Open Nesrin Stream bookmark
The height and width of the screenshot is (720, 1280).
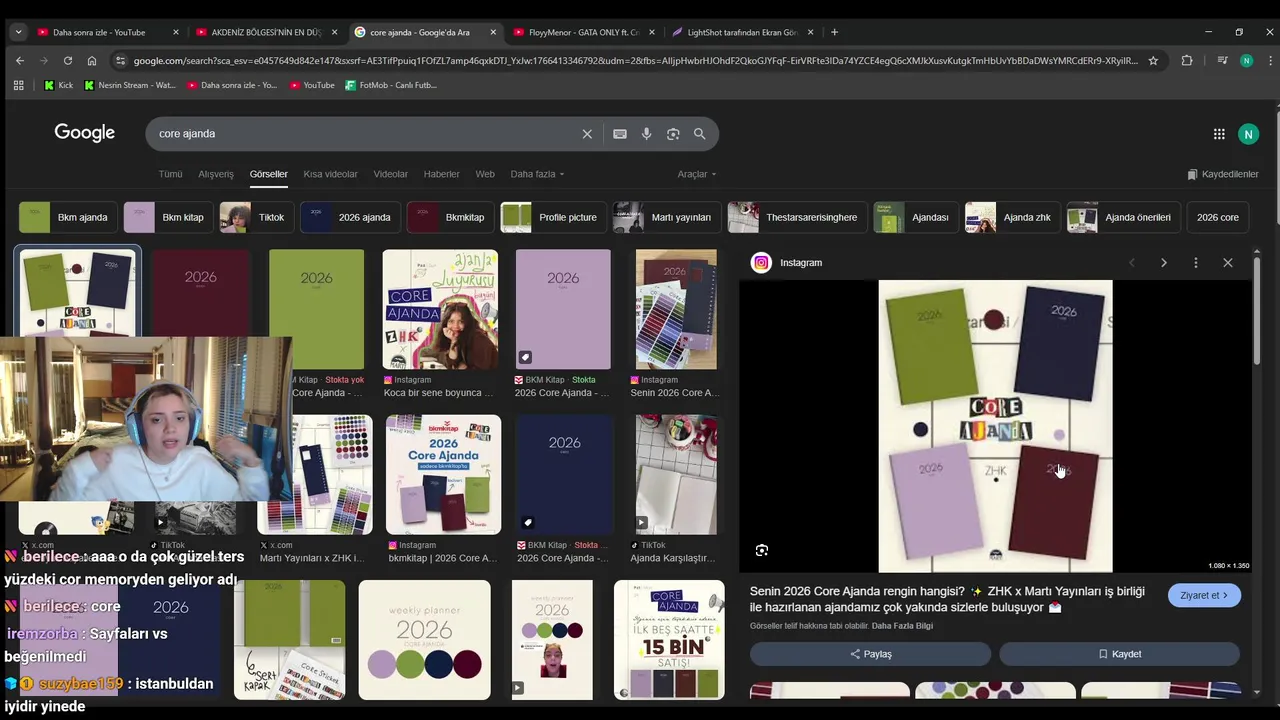(130, 85)
